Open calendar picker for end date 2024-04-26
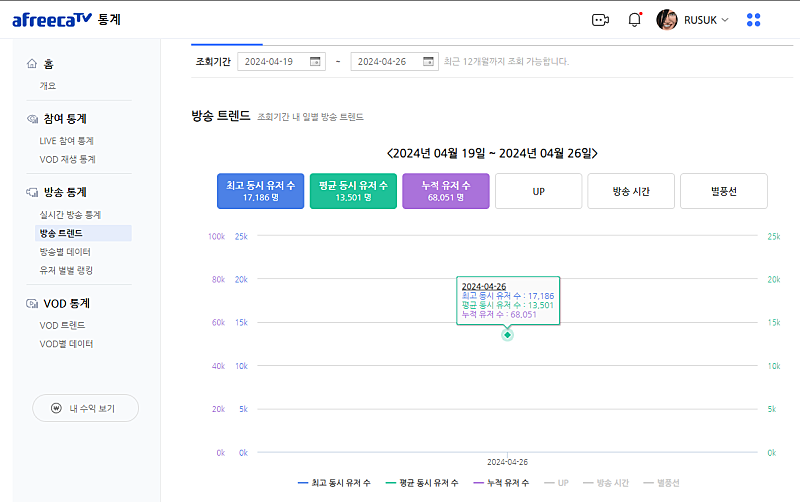 [x=428, y=62]
